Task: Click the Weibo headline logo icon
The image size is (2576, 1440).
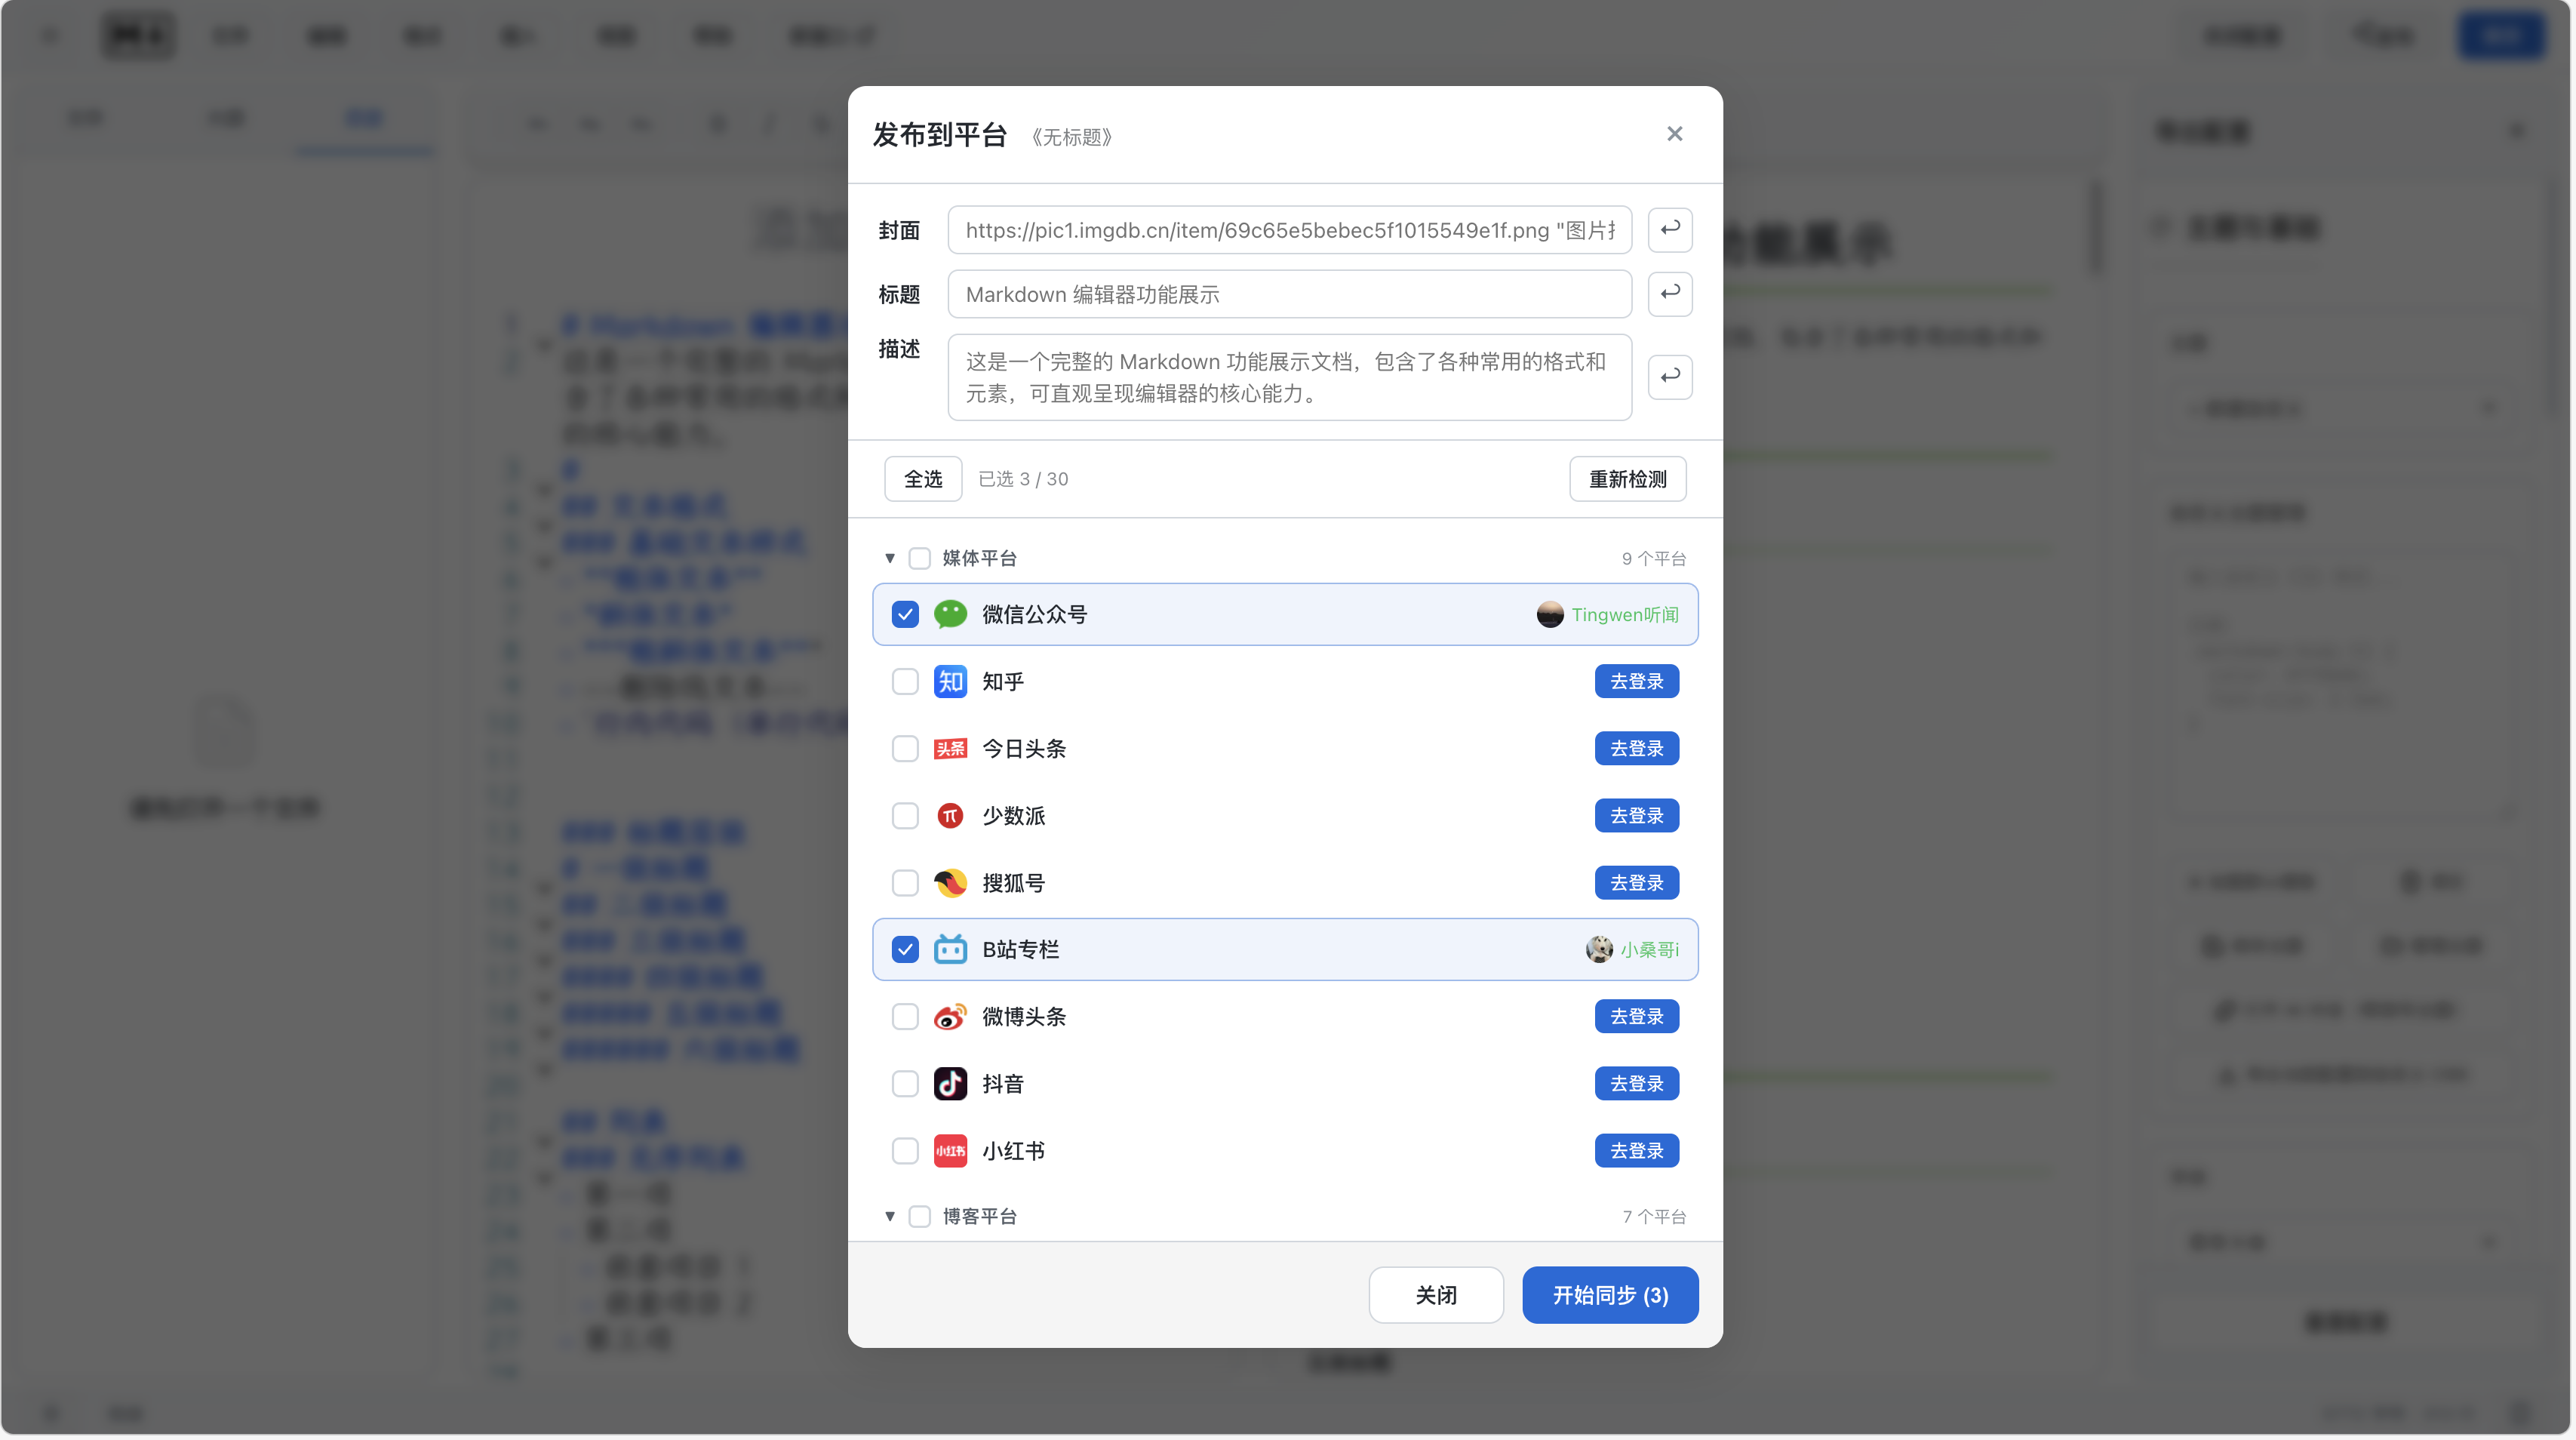Action: pos(949,1016)
